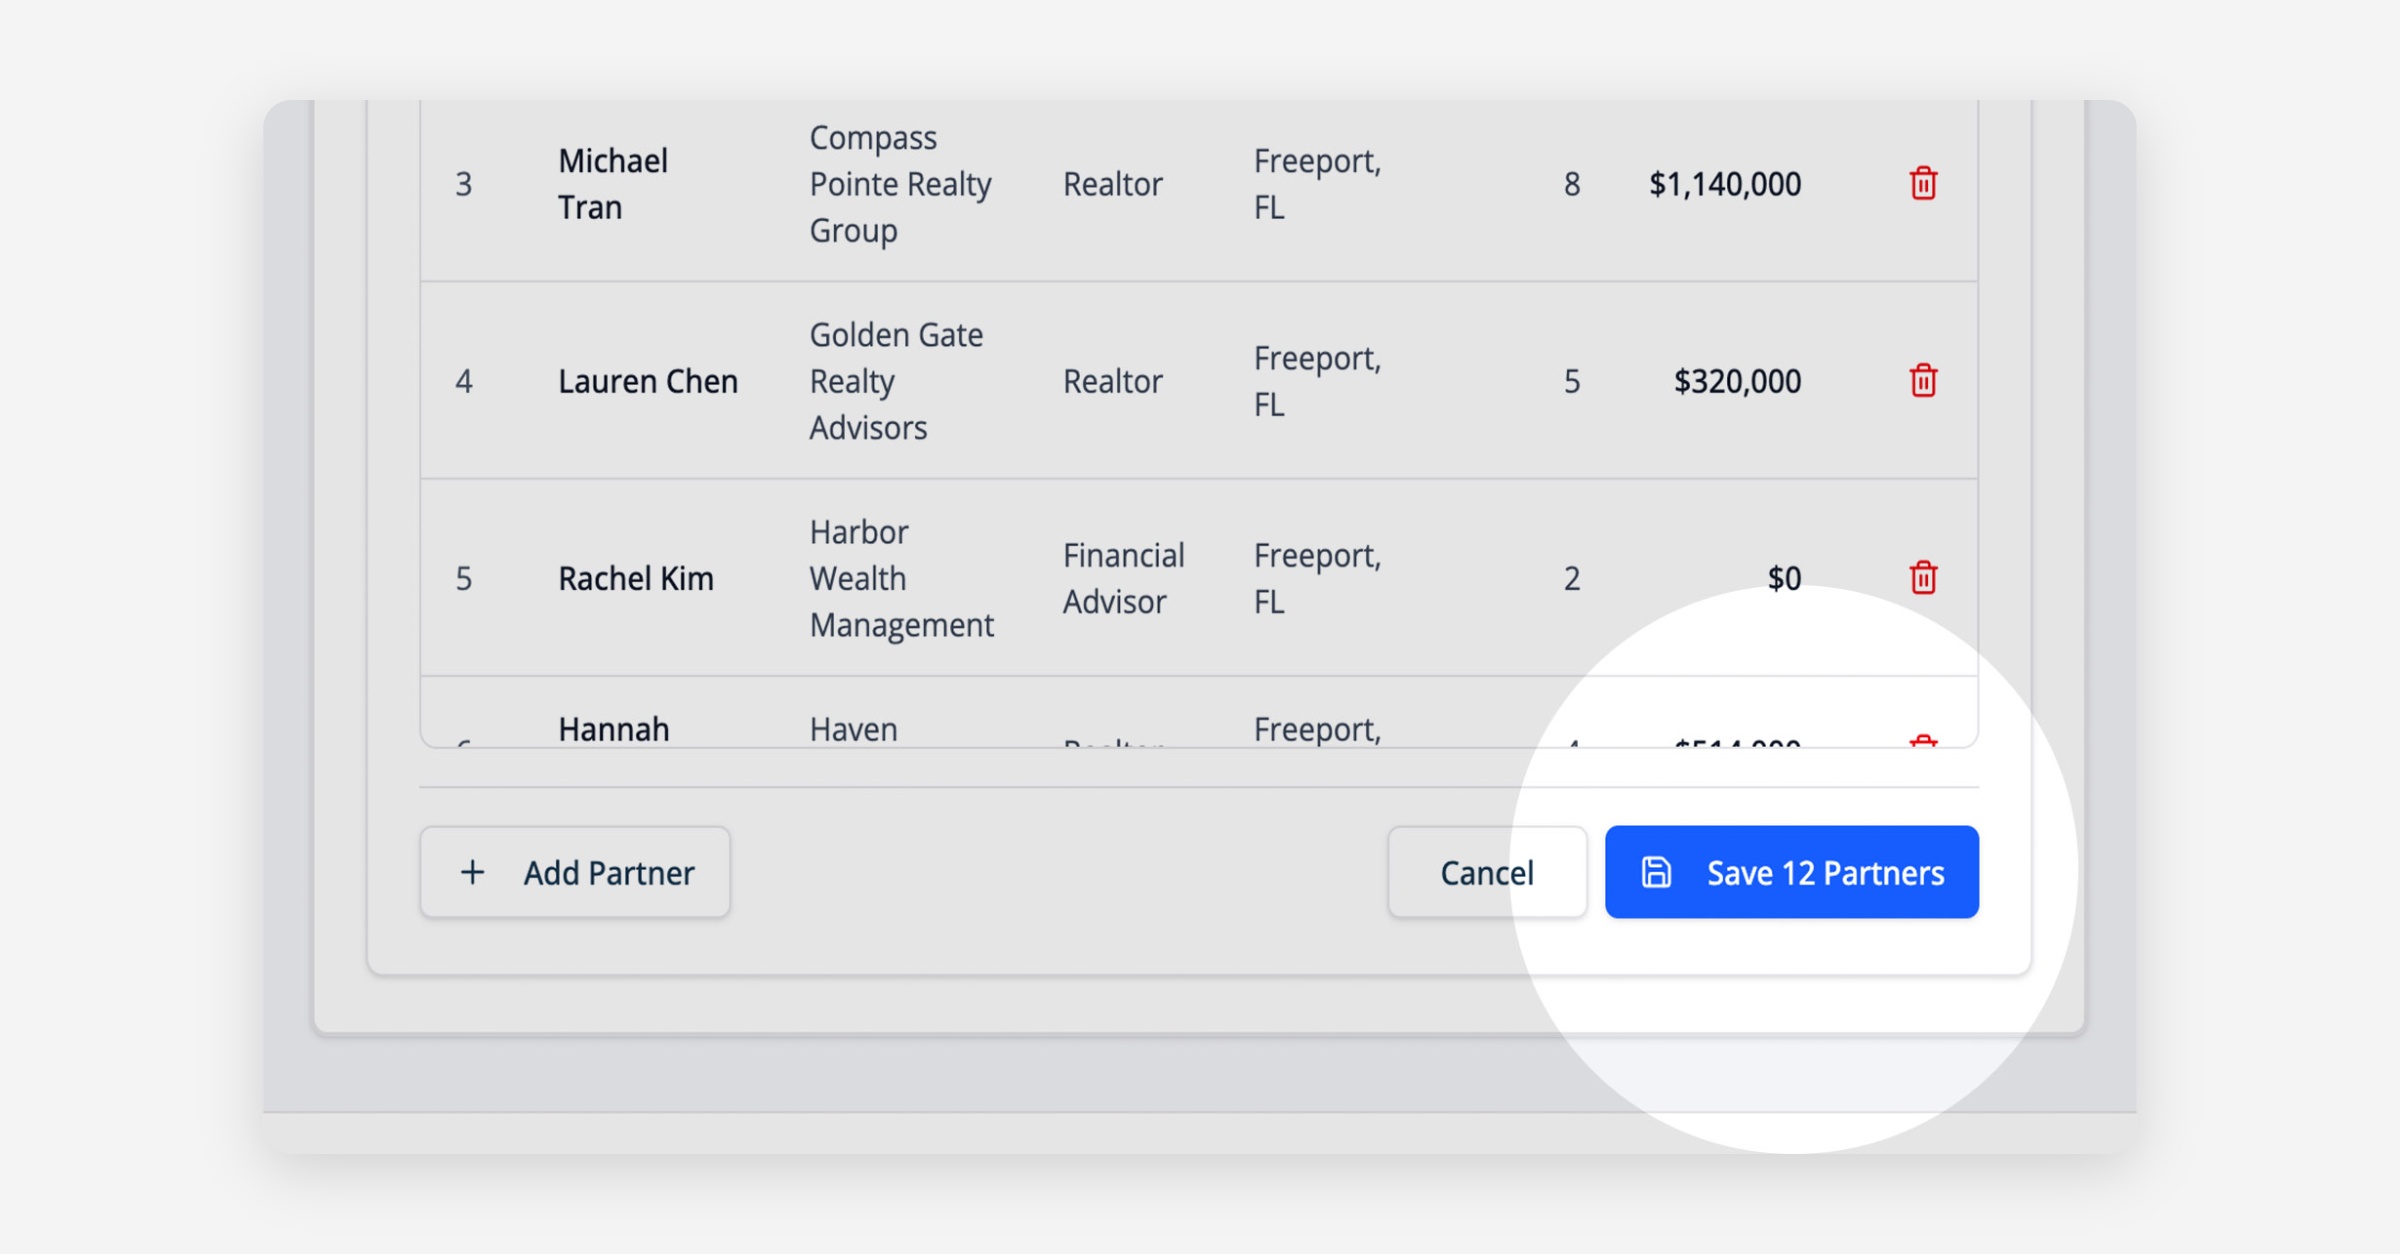Select the Lauren Chen name cell
This screenshot has height=1254, width=2400.
tap(647, 381)
